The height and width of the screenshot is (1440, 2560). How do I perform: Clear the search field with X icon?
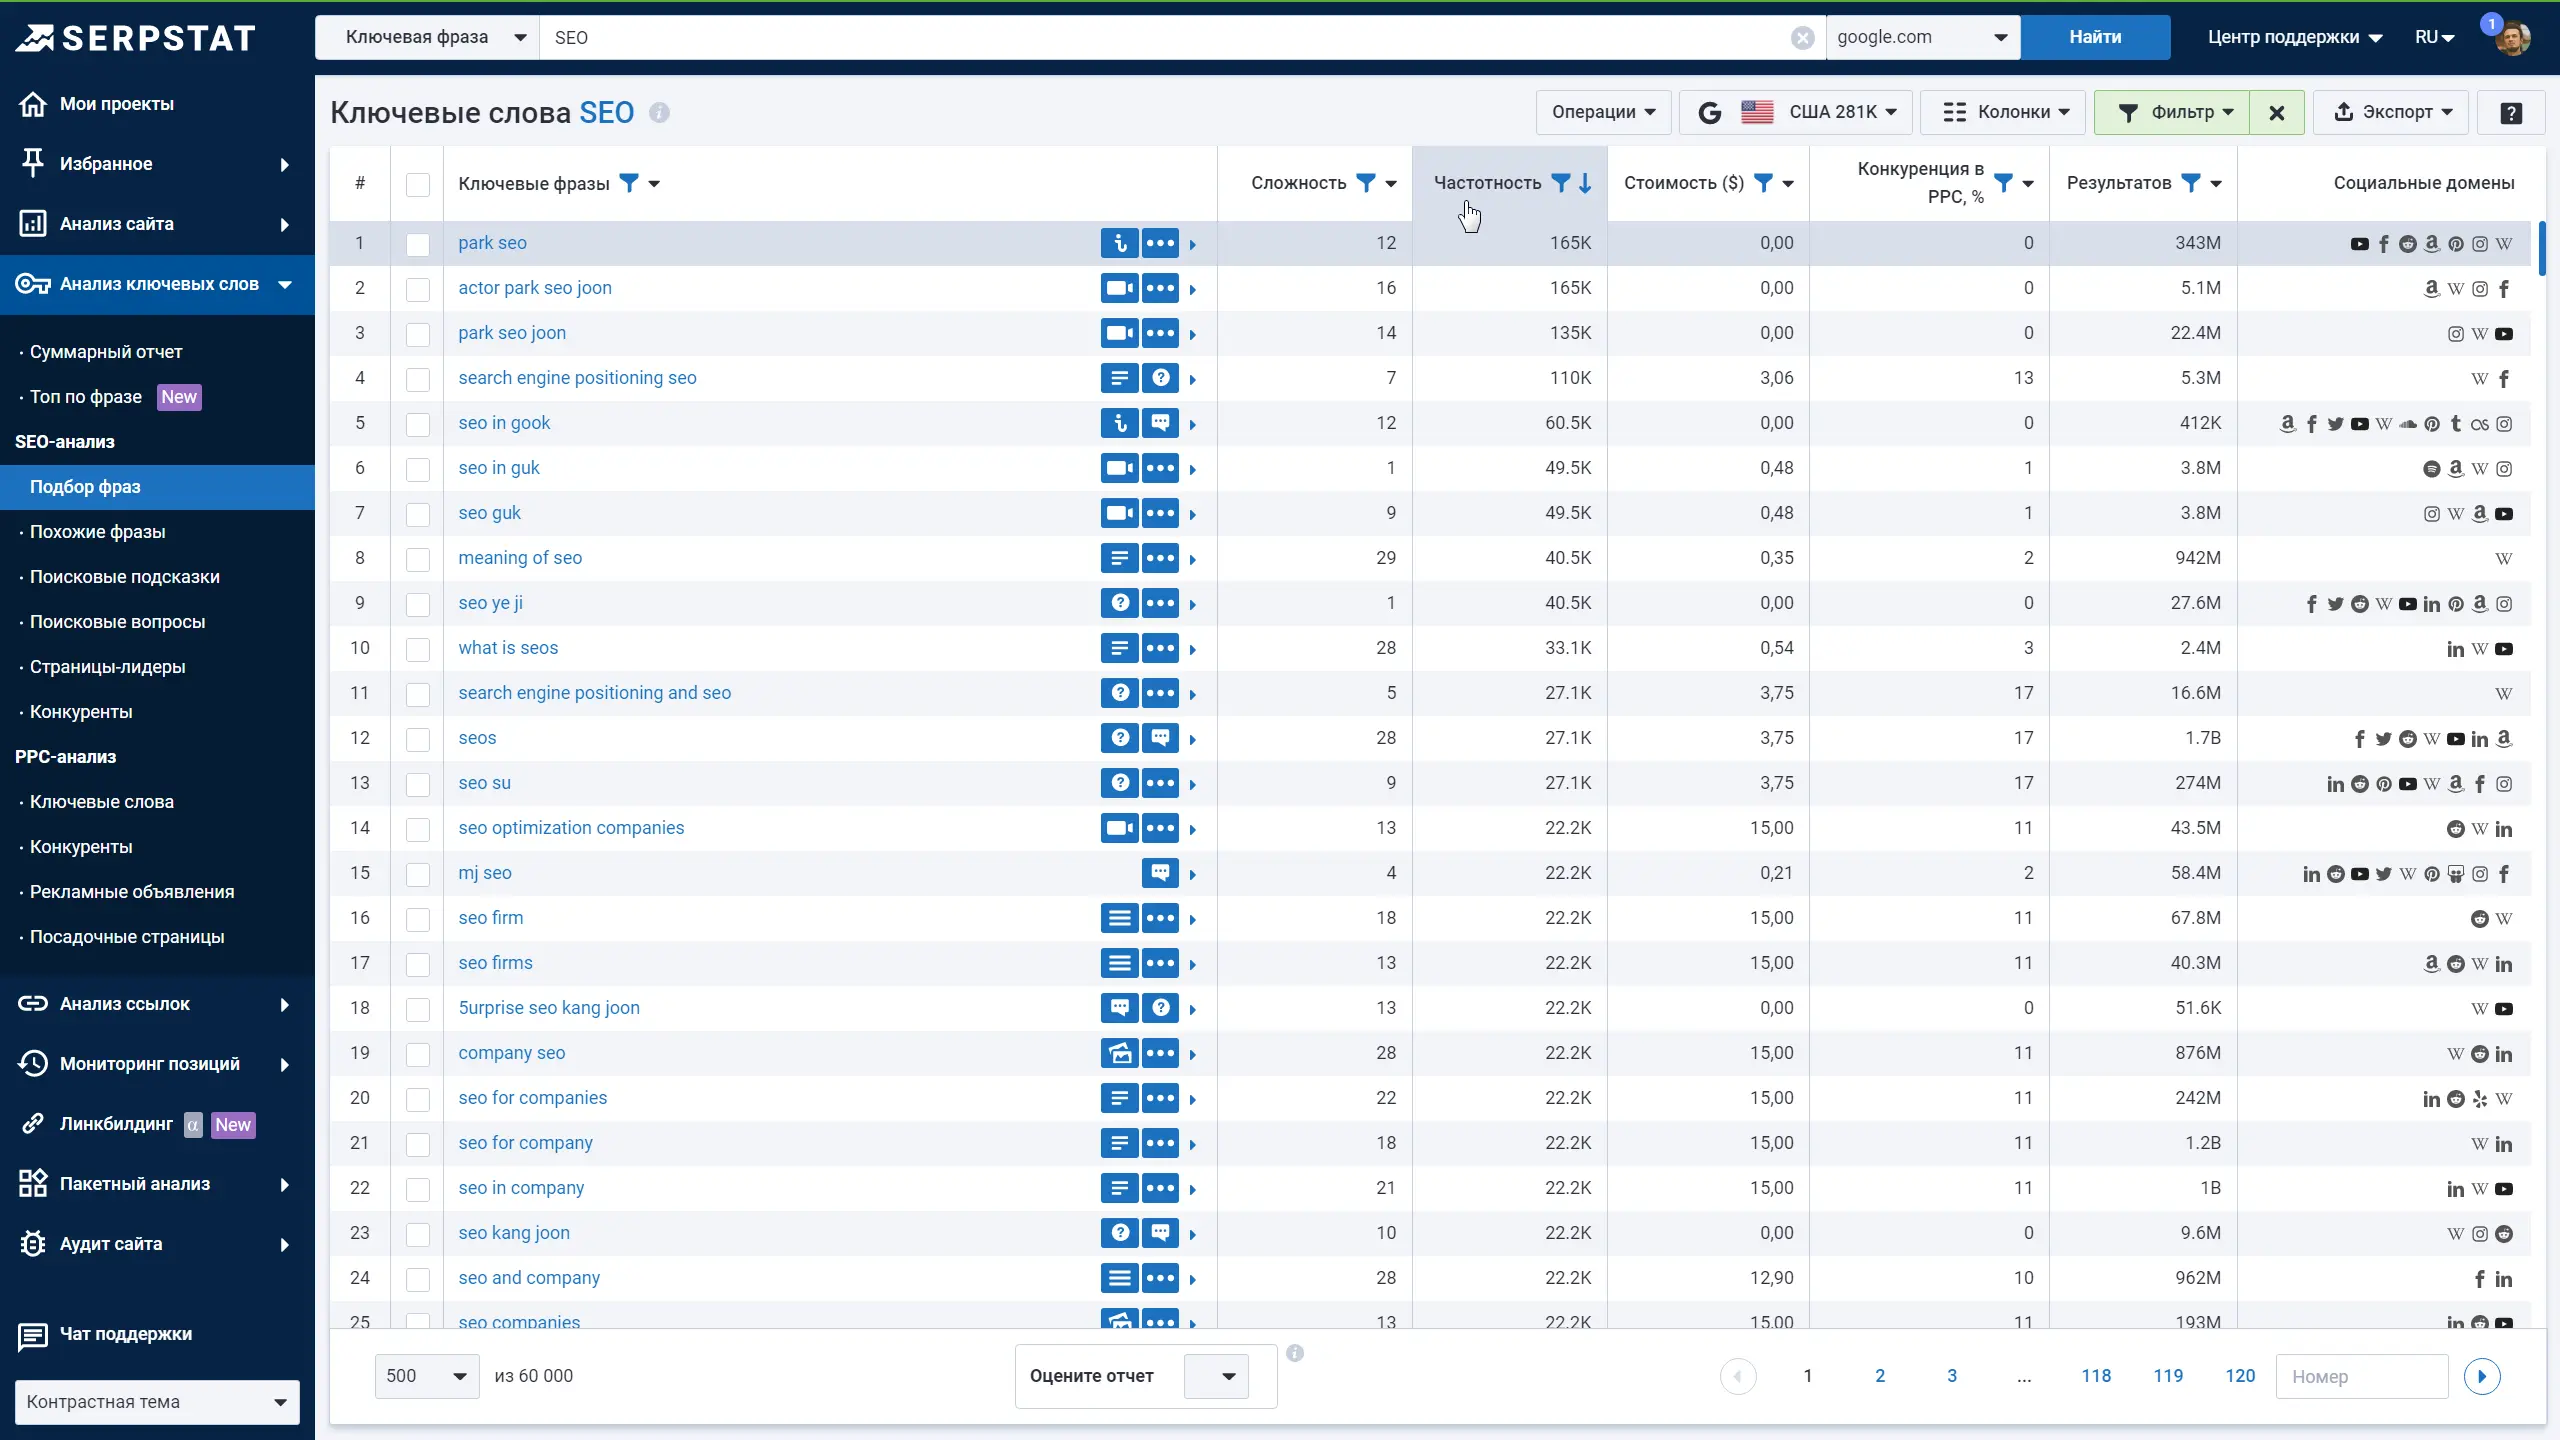coord(1802,38)
